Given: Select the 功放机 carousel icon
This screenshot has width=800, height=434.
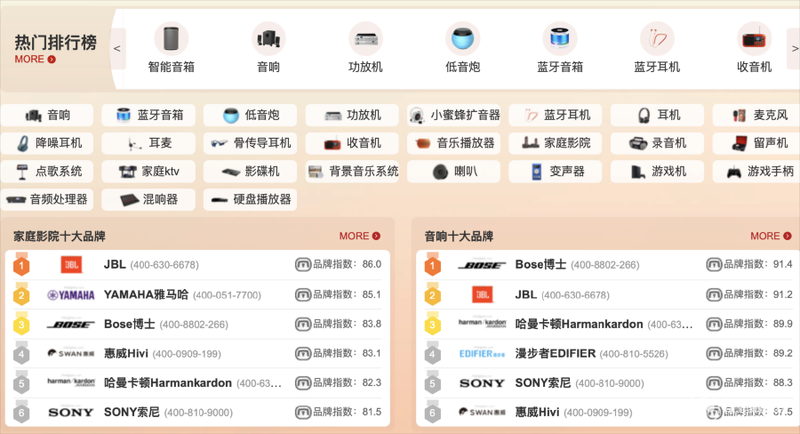Looking at the screenshot, I should (x=365, y=39).
